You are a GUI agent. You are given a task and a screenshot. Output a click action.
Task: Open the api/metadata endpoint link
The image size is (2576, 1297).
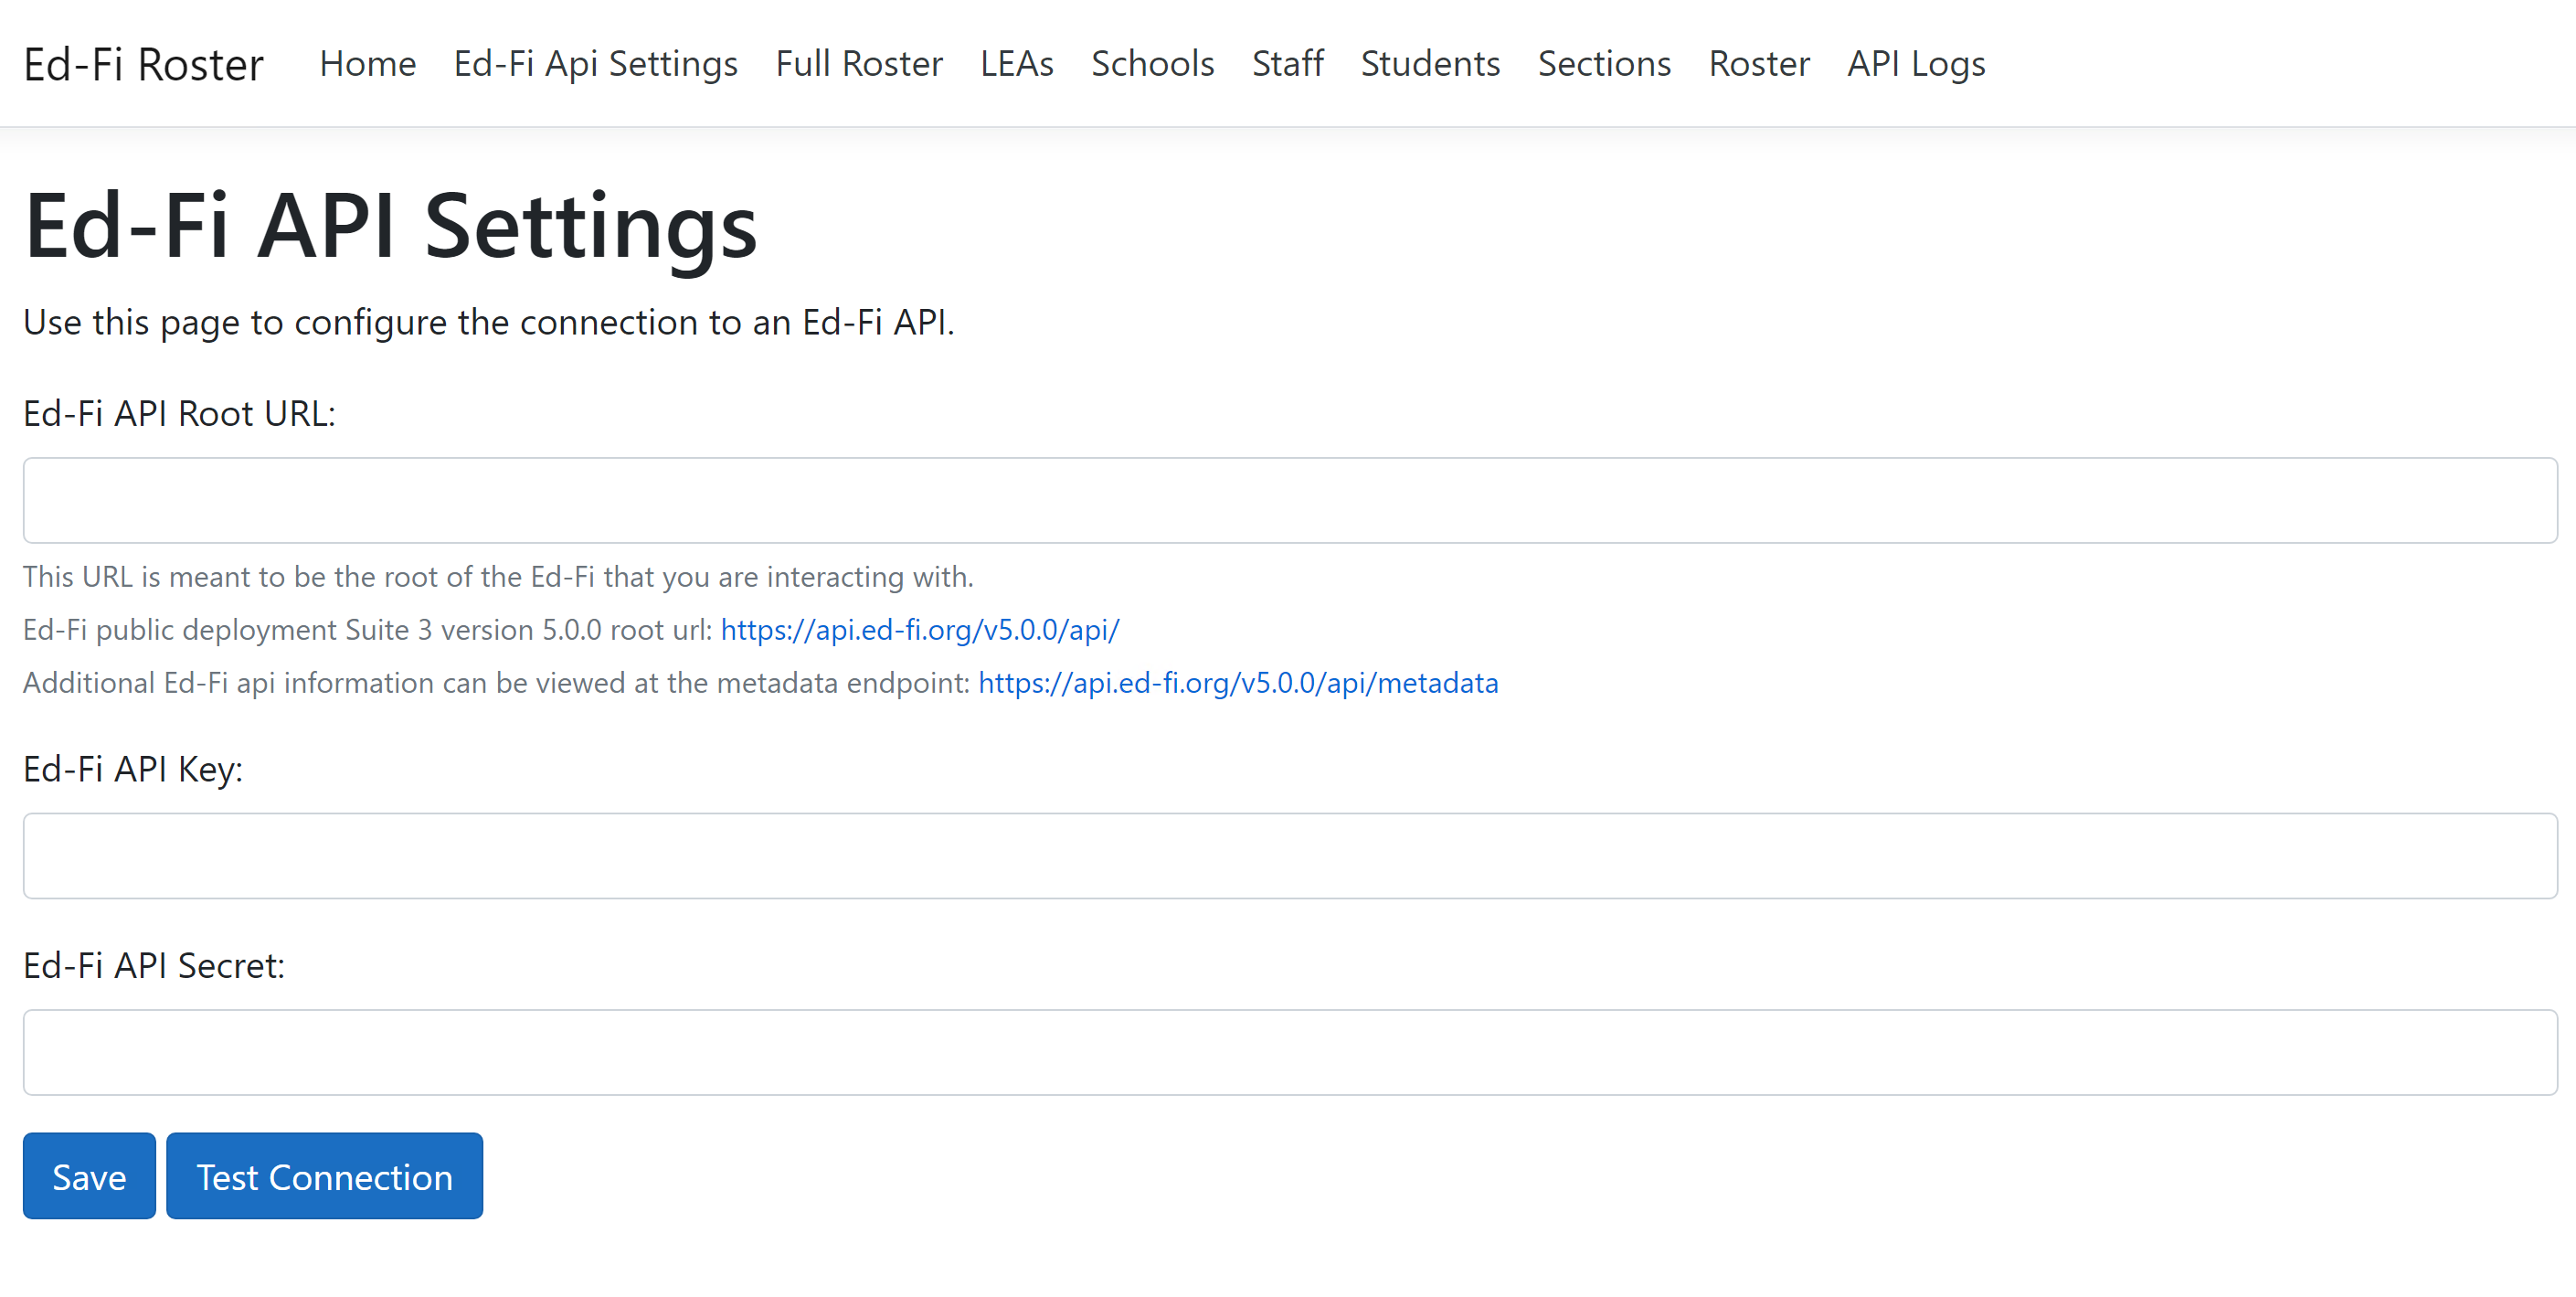tap(1238, 682)
